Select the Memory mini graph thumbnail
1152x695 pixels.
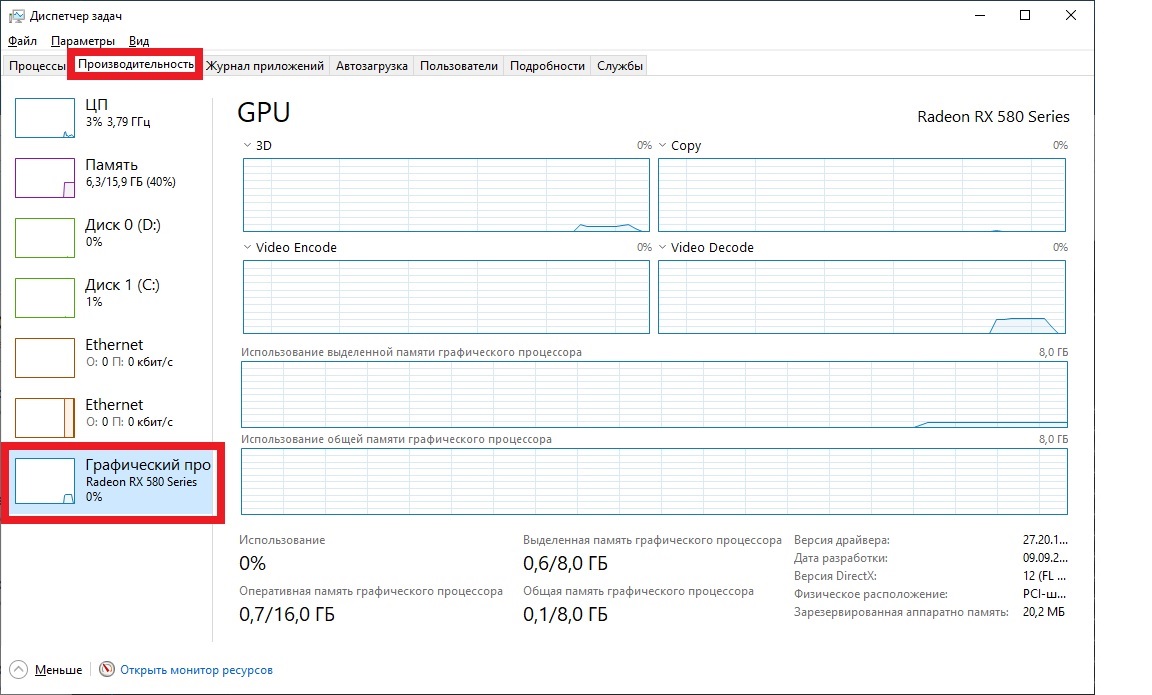45,178
